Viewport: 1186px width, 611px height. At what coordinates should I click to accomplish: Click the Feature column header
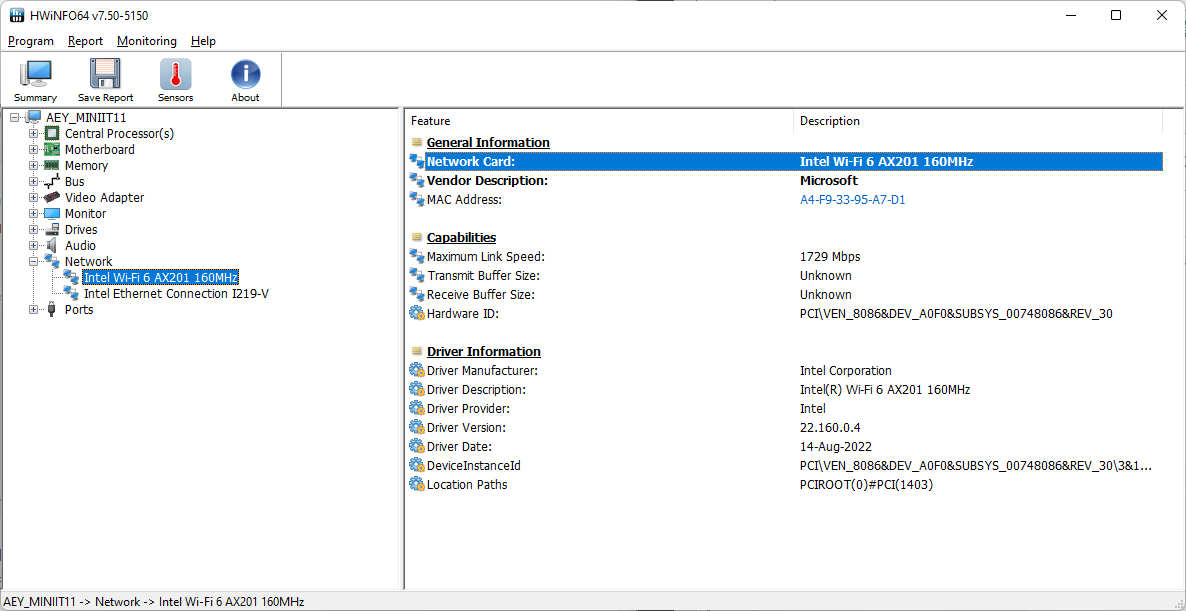600,121
